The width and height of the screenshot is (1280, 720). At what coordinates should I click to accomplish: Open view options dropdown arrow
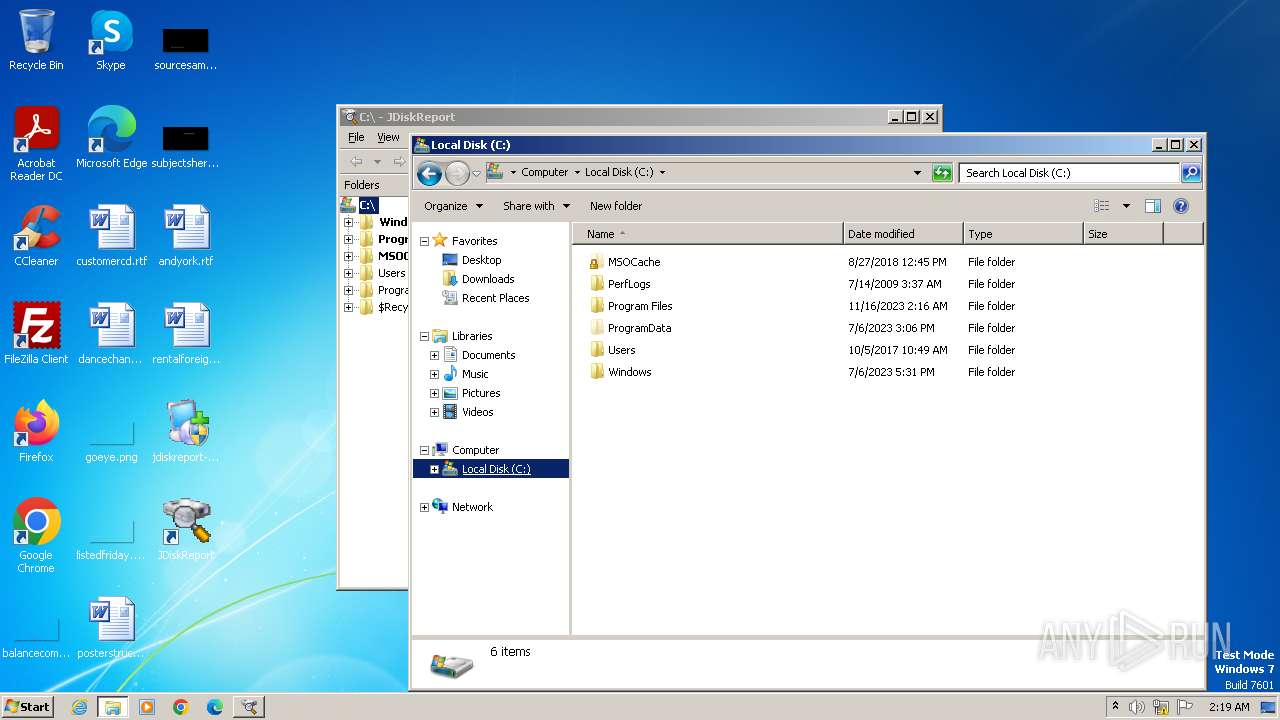click(x=1126, y=206)
